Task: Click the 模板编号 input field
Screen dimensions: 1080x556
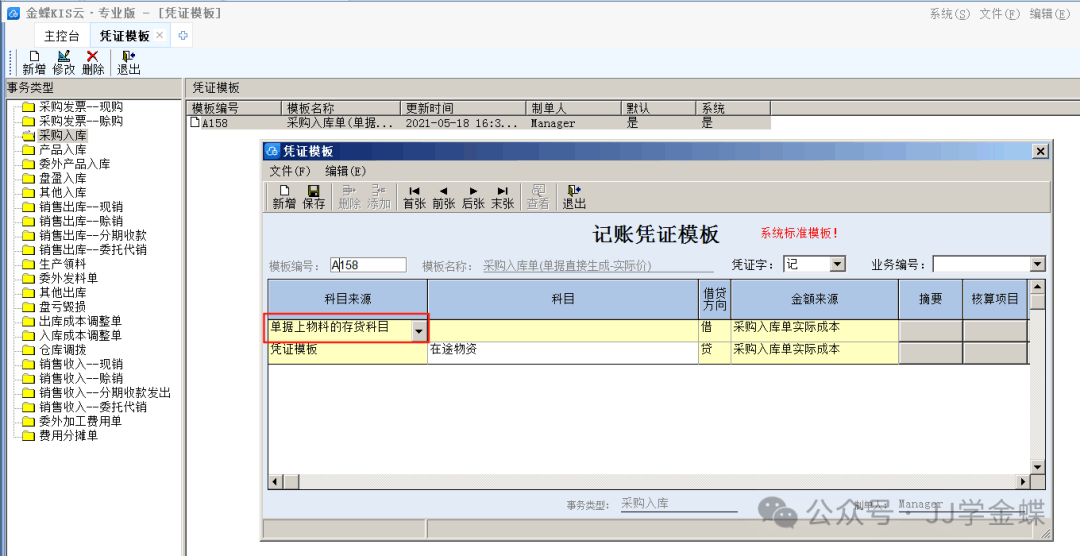Action: tap(368, 265)
